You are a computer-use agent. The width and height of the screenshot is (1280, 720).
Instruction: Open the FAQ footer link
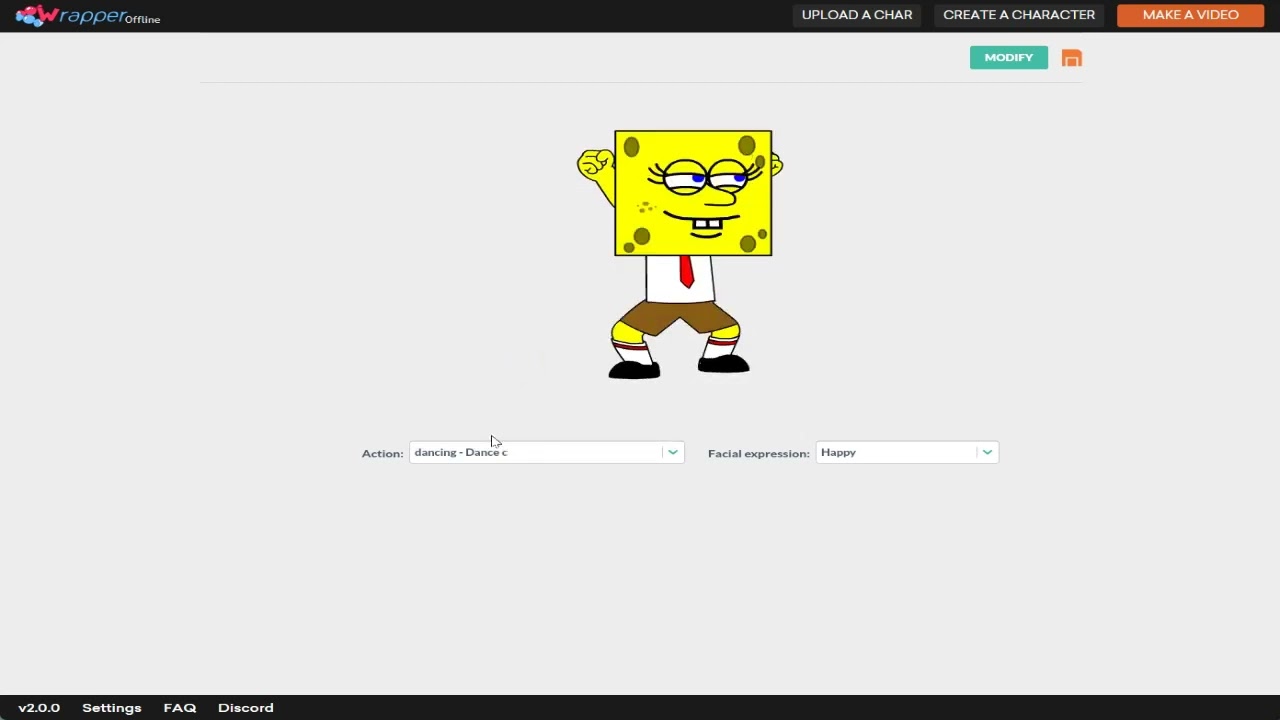pyautogui.click(x=180, y=708)
